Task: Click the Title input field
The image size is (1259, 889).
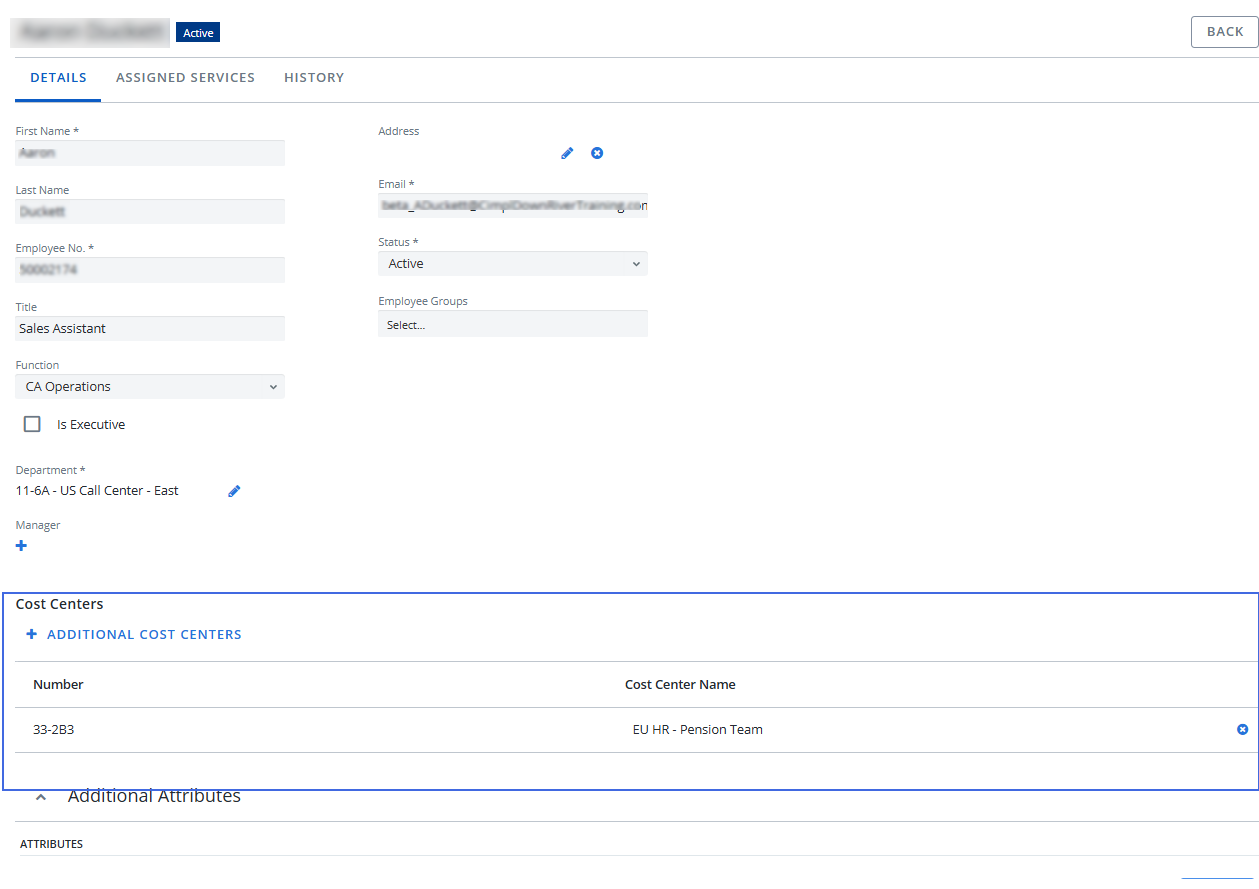Action: click(150, 329)
